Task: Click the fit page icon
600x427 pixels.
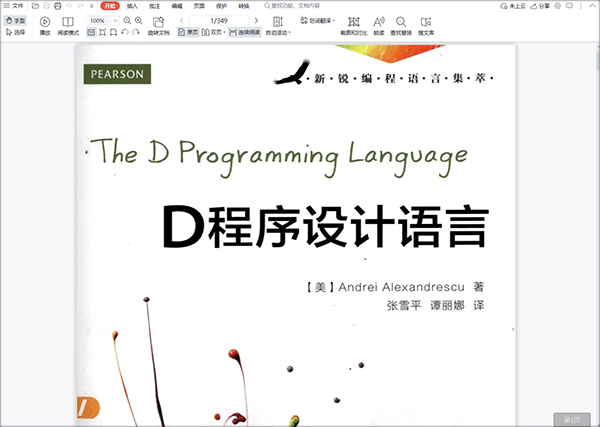Action: pos(102,33)
